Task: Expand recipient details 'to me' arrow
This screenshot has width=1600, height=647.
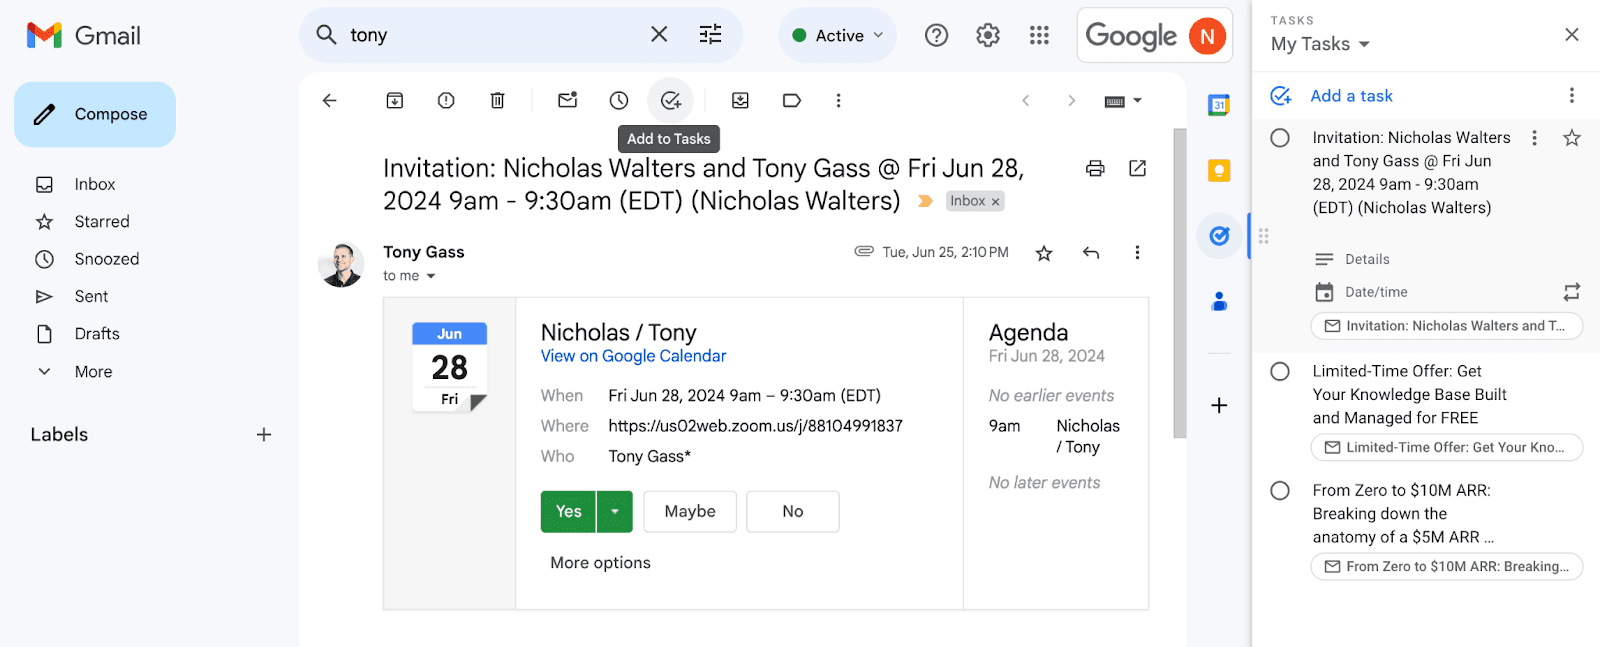Action: point(431,276)
